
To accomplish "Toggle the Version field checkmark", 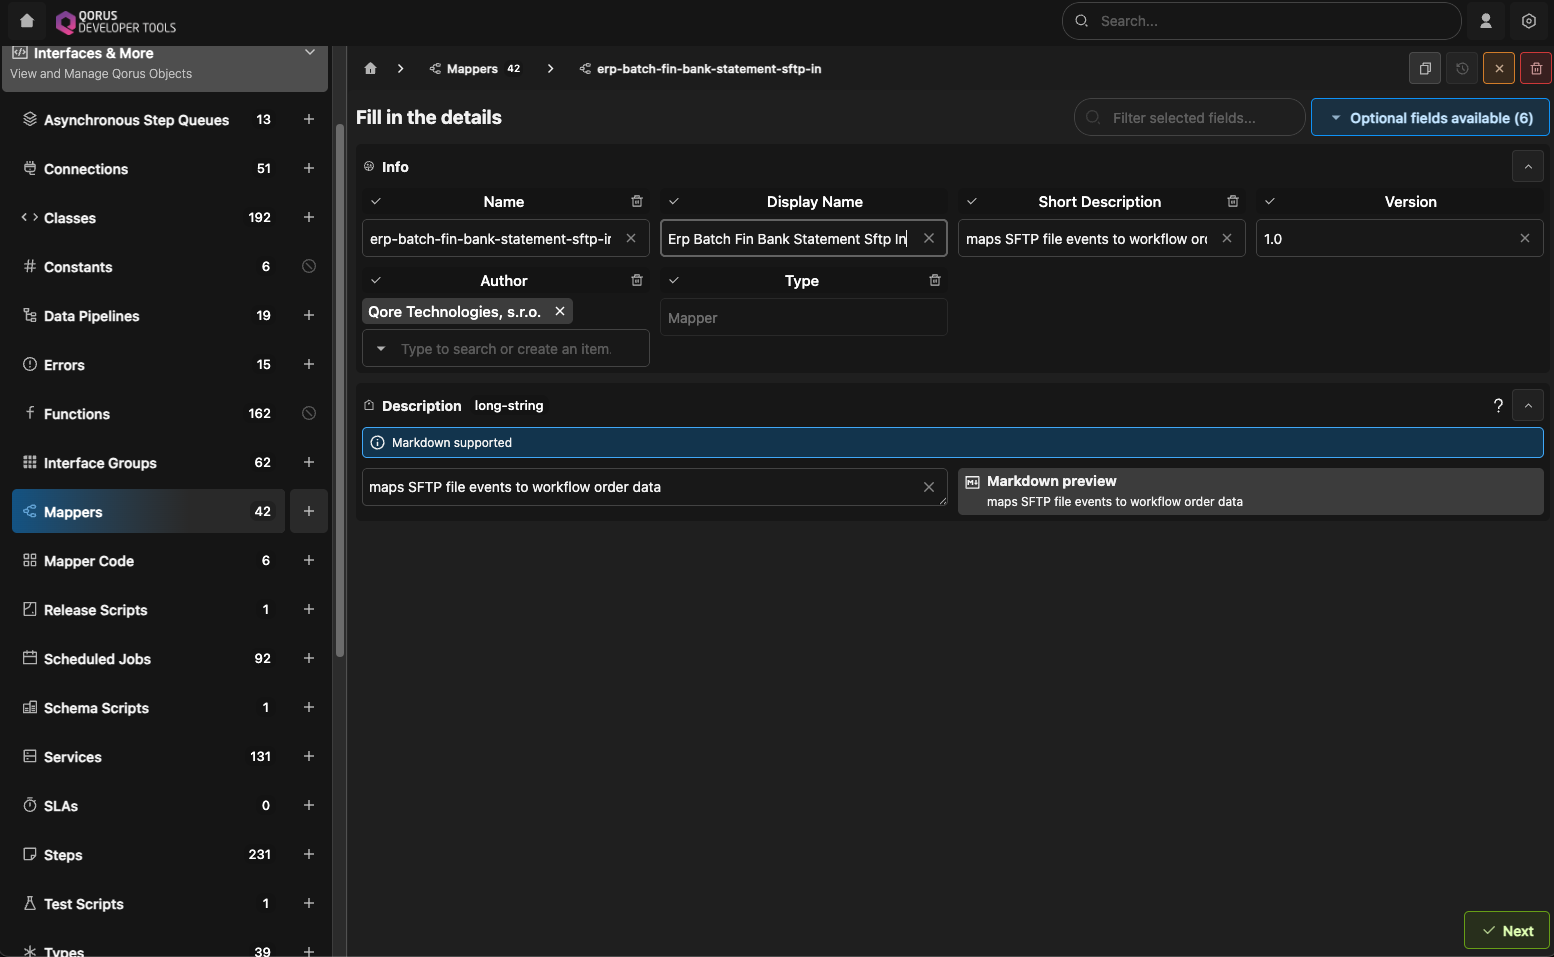I will (1270, 201).
